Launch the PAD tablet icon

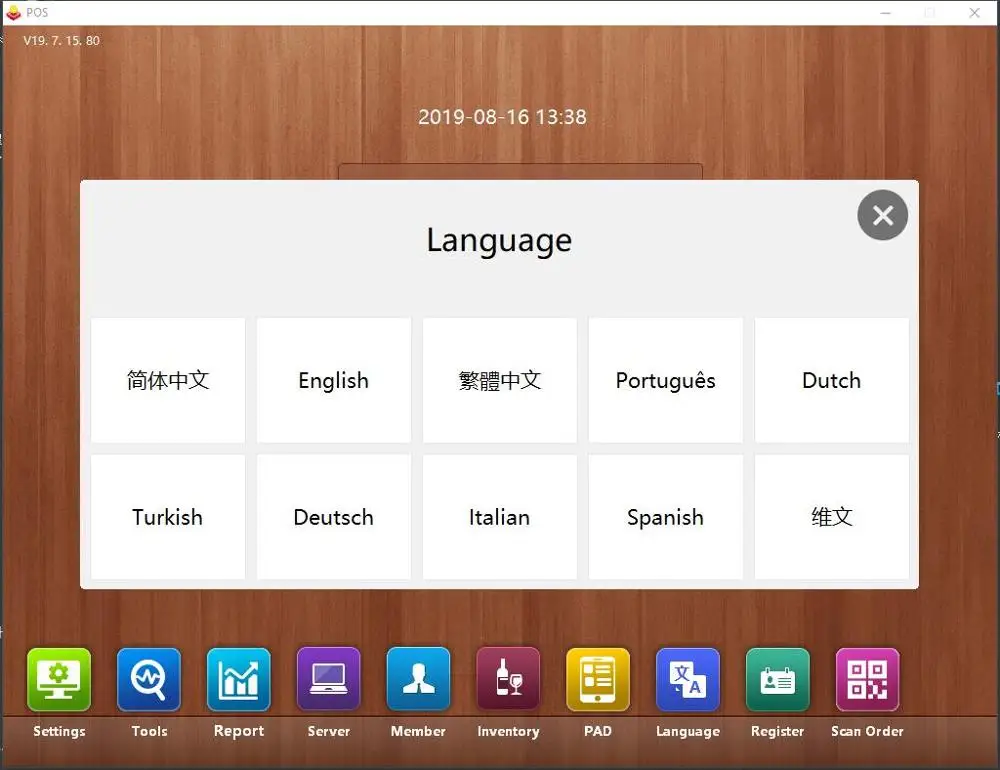click(x=598, y=679)
